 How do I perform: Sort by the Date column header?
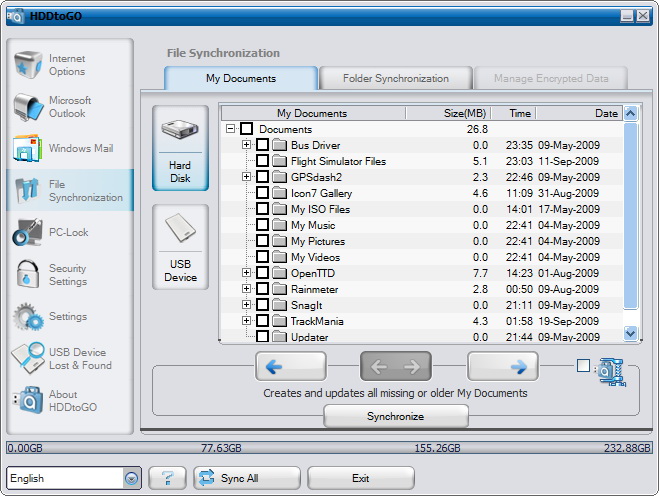(x=579, y=113)
